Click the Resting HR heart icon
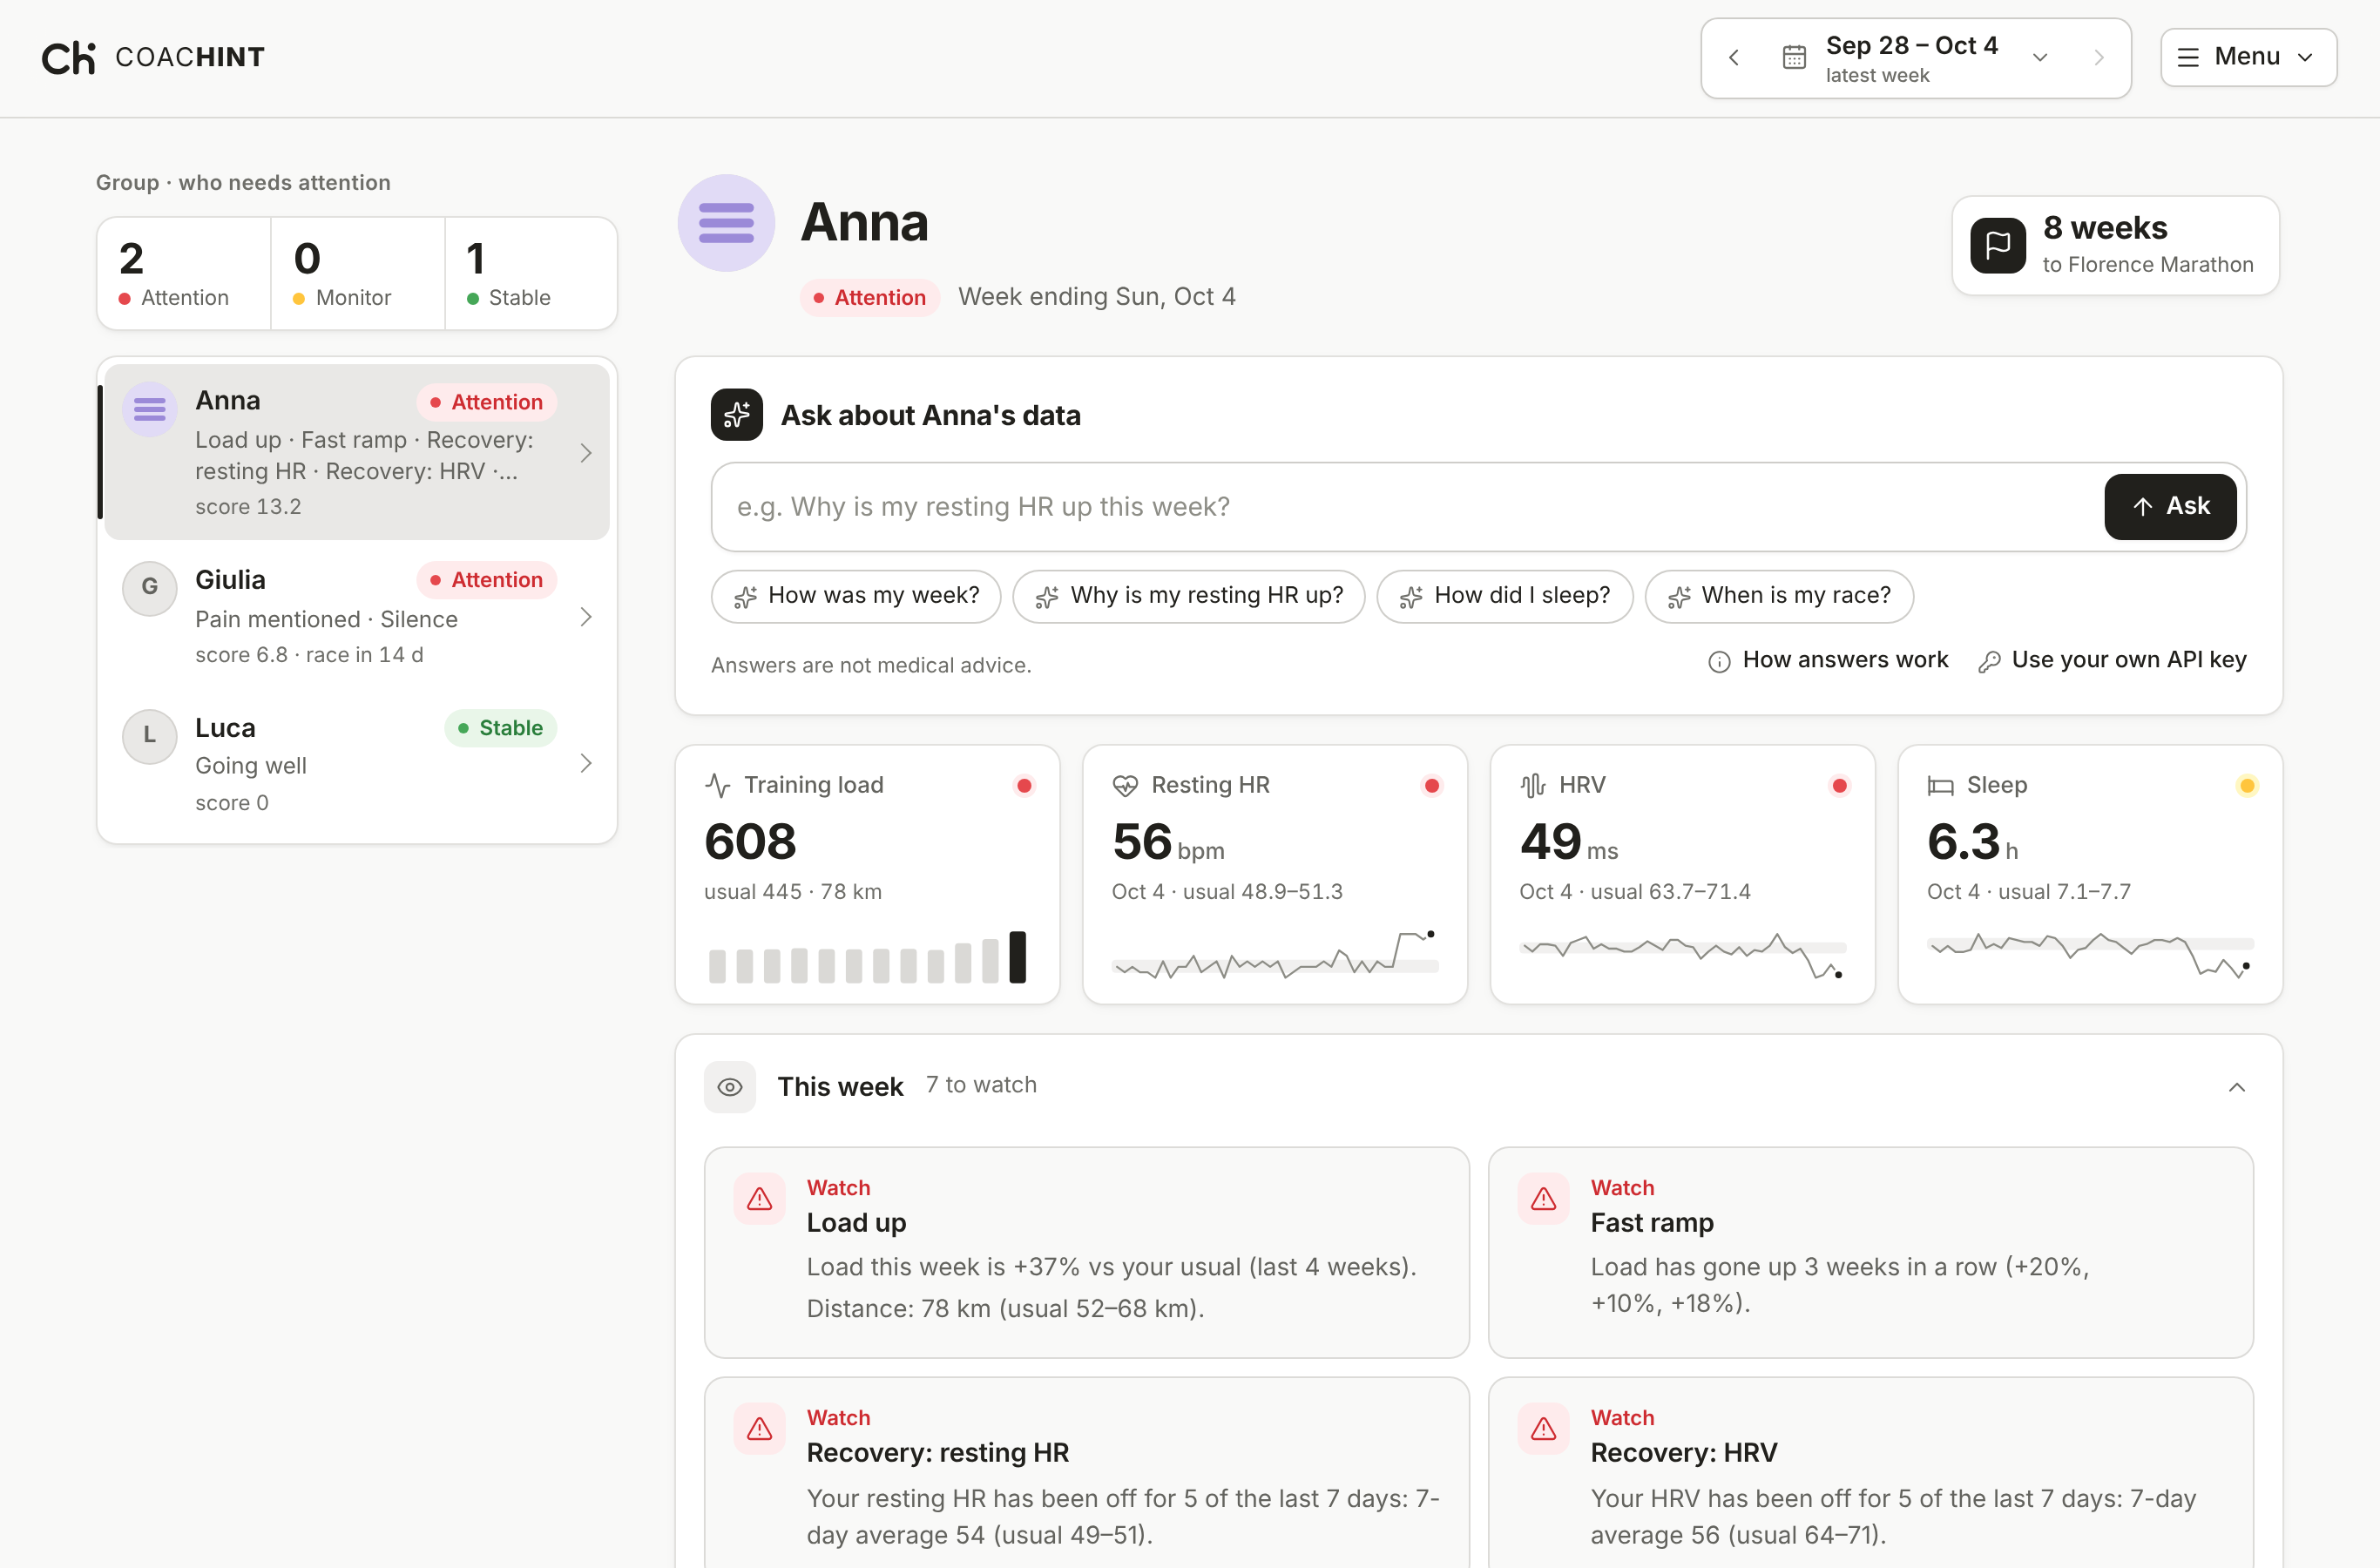The width and height of the screenshot is (2380, 1568). tap(1125, 785)
